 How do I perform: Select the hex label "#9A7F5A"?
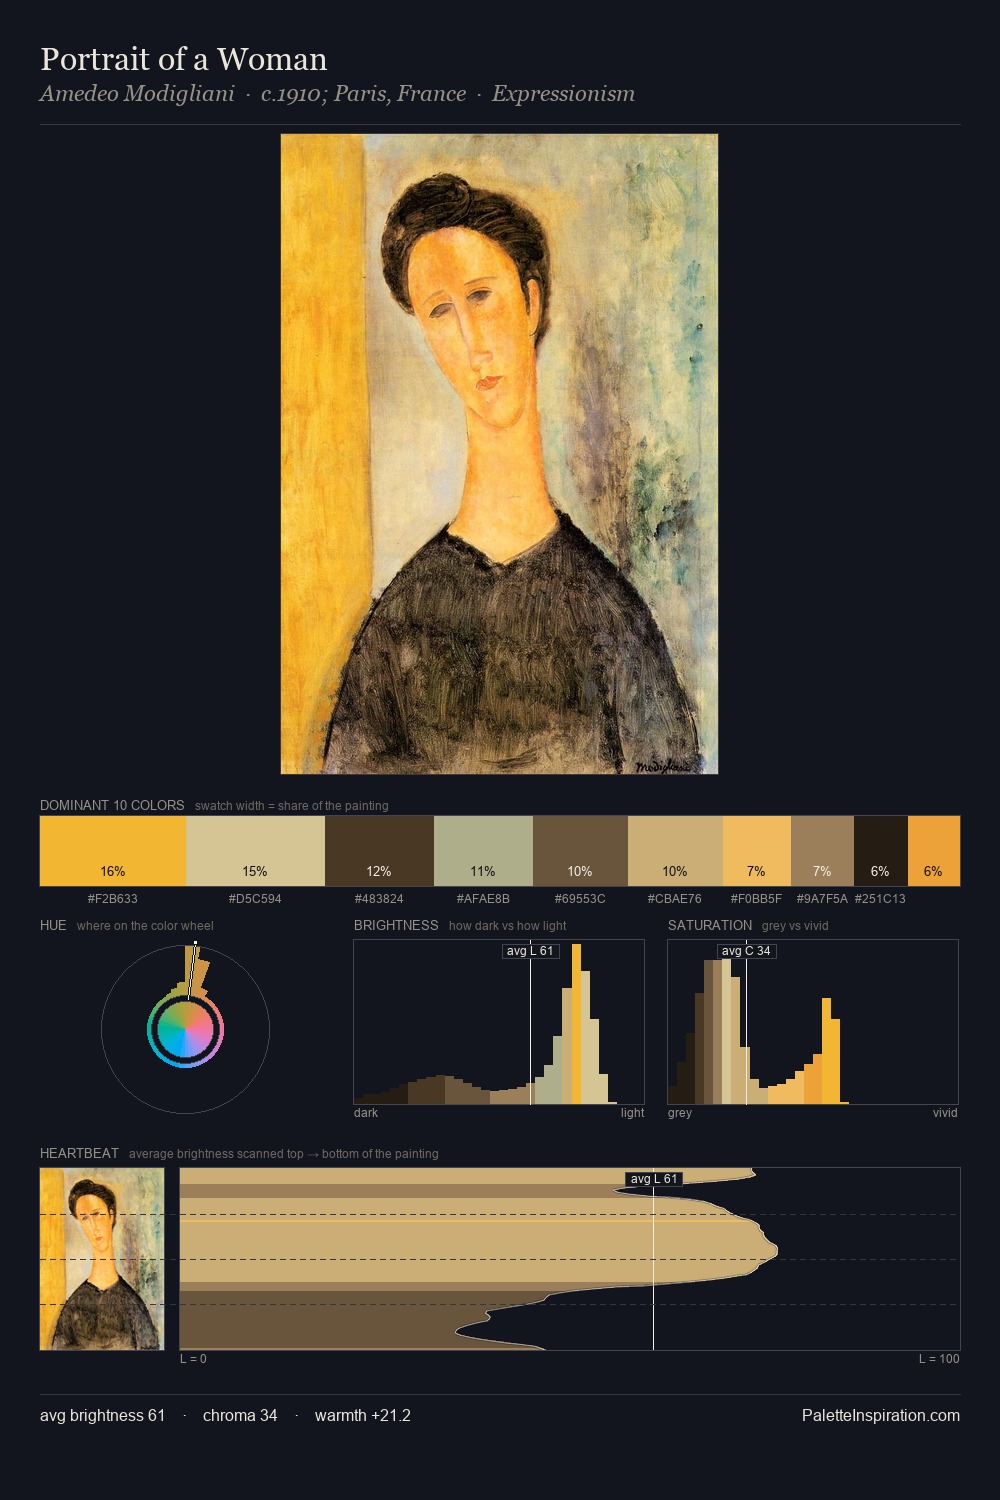(822, 899)
